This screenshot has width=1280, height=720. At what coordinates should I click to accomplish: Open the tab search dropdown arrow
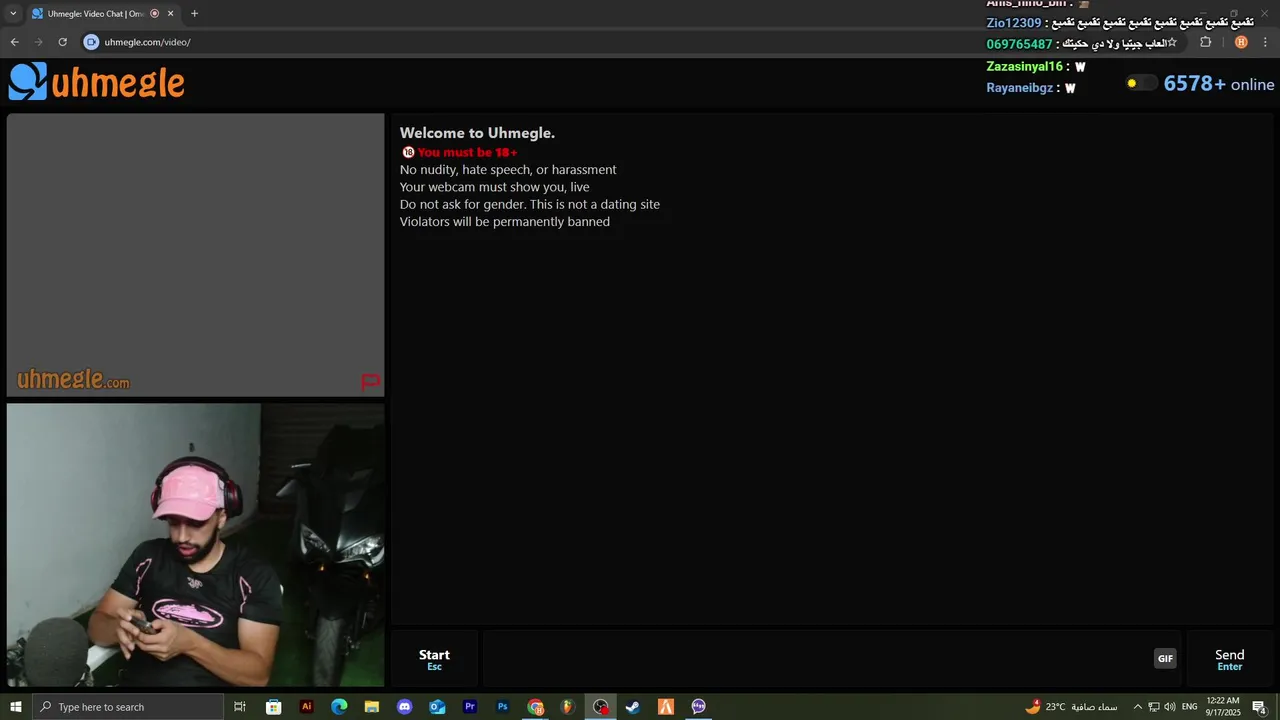pyautogui.click(x=13, y=14)
